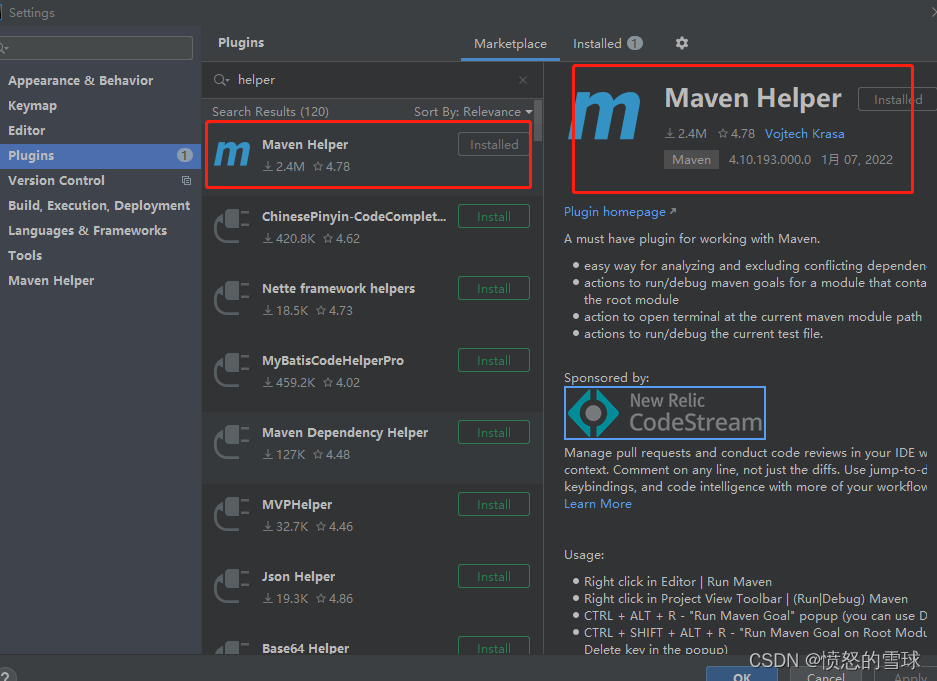Click the Nette framework helpers plugin icon
The width and height of the screenshot is (937, 681).
pyautogui.click(x=232, y=298)
